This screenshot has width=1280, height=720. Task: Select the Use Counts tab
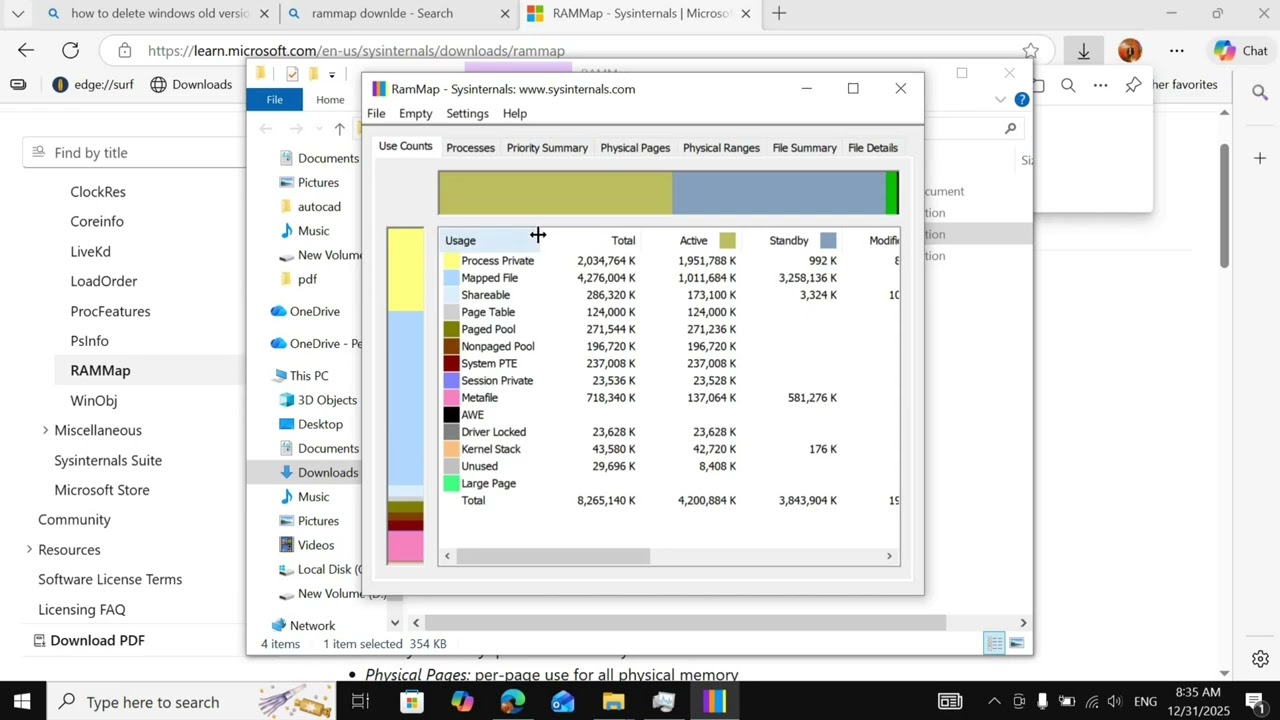tap(405, 146)
